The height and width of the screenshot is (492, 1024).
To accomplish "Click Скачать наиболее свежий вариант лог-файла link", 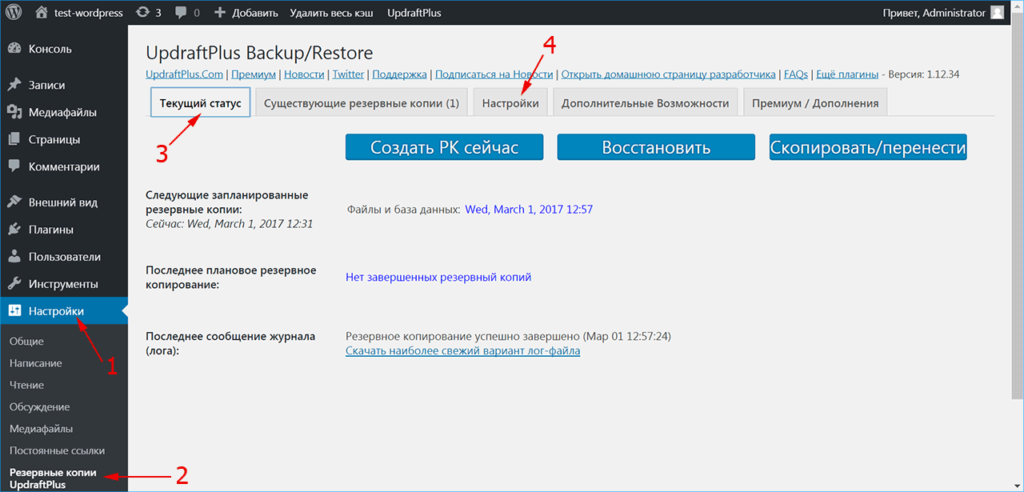I will point(462,351).
